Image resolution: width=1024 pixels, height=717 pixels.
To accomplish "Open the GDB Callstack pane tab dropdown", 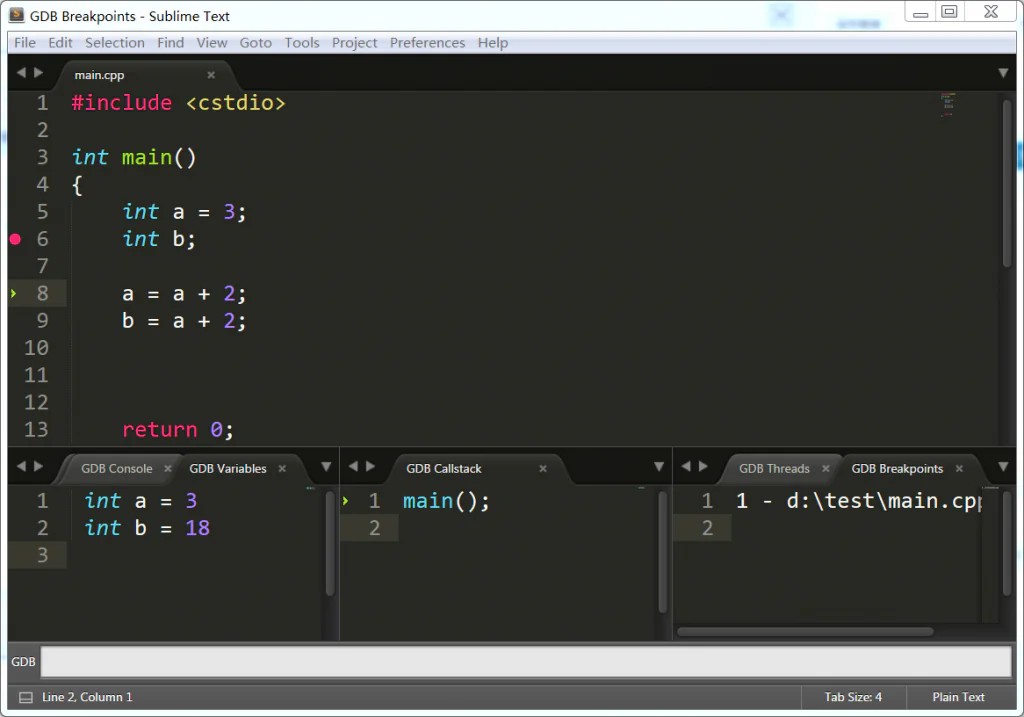I will pos(659,467).
